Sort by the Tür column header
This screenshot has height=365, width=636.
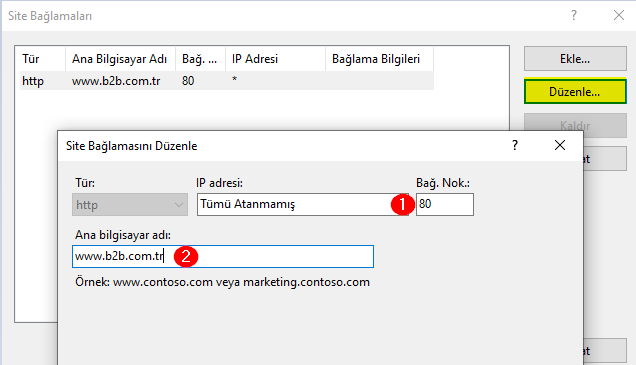pos(42,59)
